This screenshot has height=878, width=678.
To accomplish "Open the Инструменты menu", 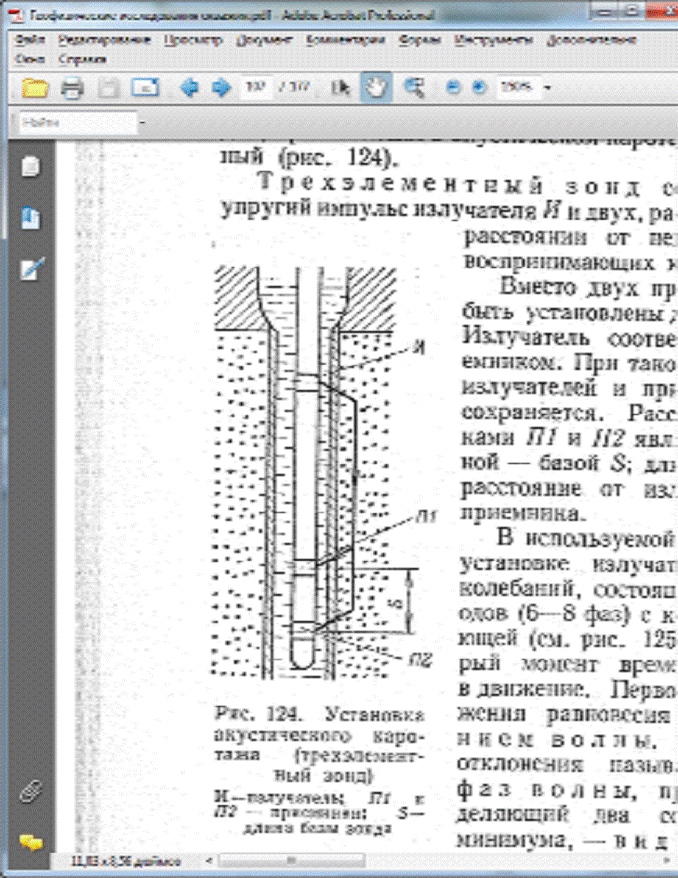I will click(484, 41).
